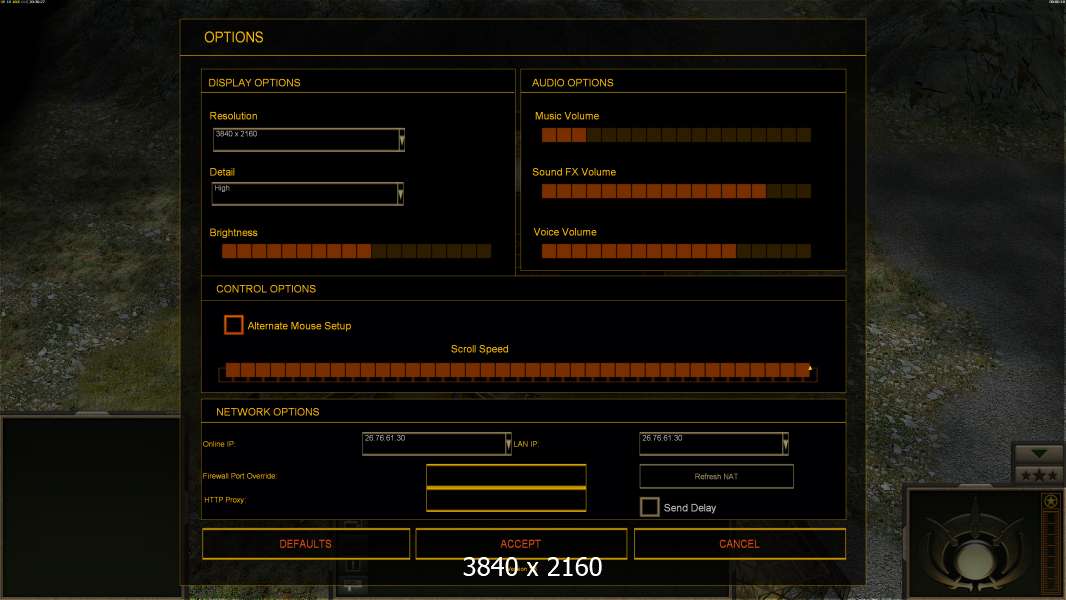Image resolution: width=1066 pixels, height=600 pixels.
Task: Expand the Detail dropdown arrow
Action: tap(400, 194)
